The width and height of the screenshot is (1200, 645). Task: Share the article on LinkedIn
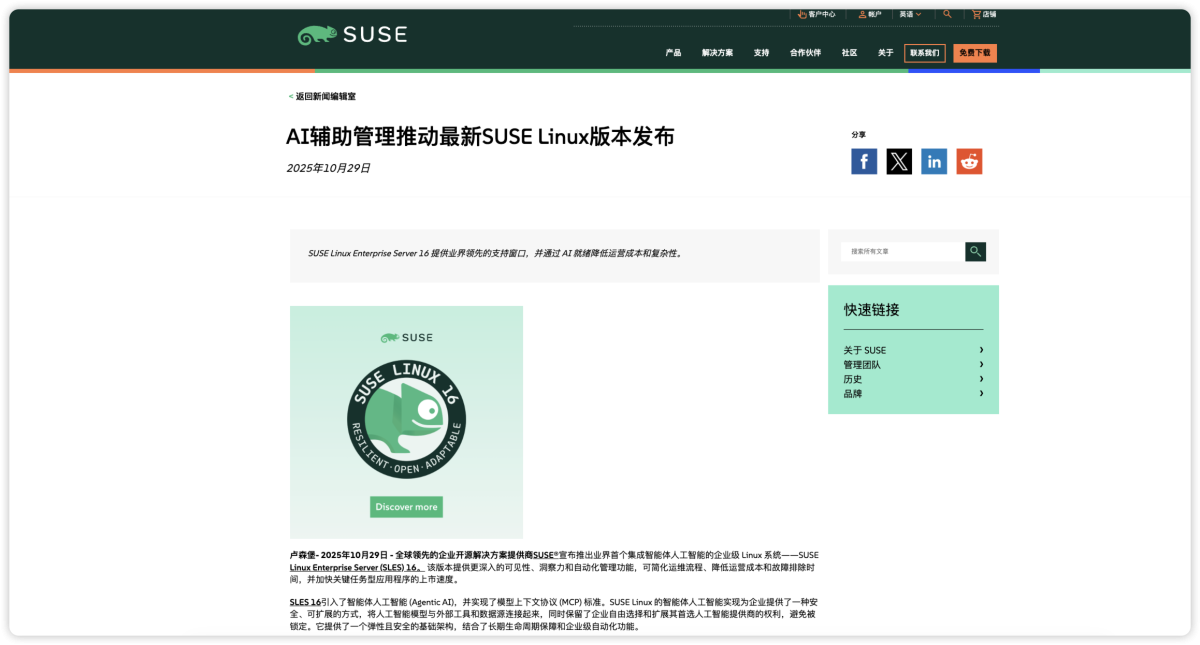point(934,161)
